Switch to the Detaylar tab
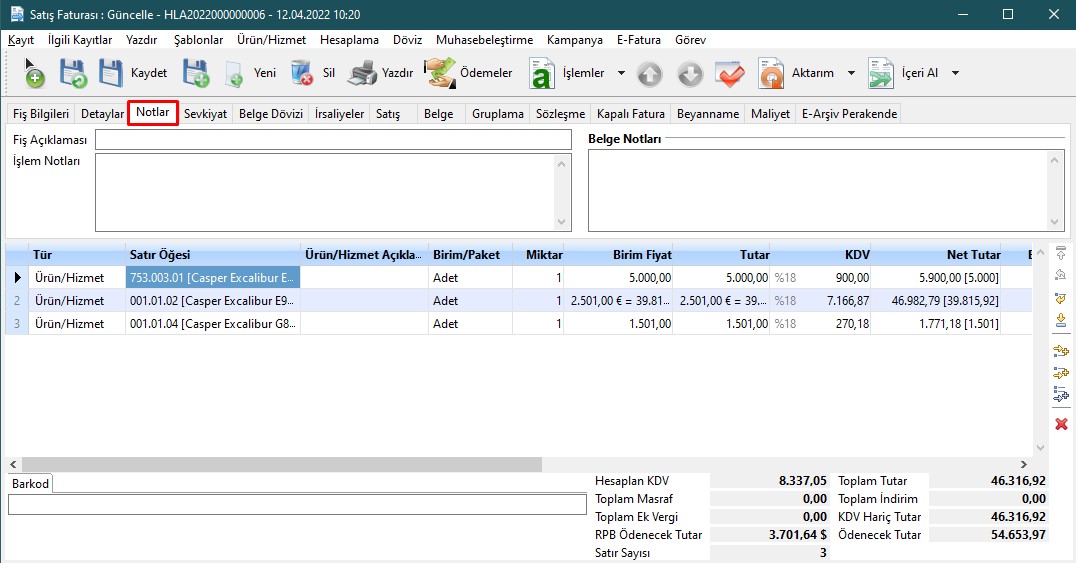The image size is (1076, 563). coord(102,114)
